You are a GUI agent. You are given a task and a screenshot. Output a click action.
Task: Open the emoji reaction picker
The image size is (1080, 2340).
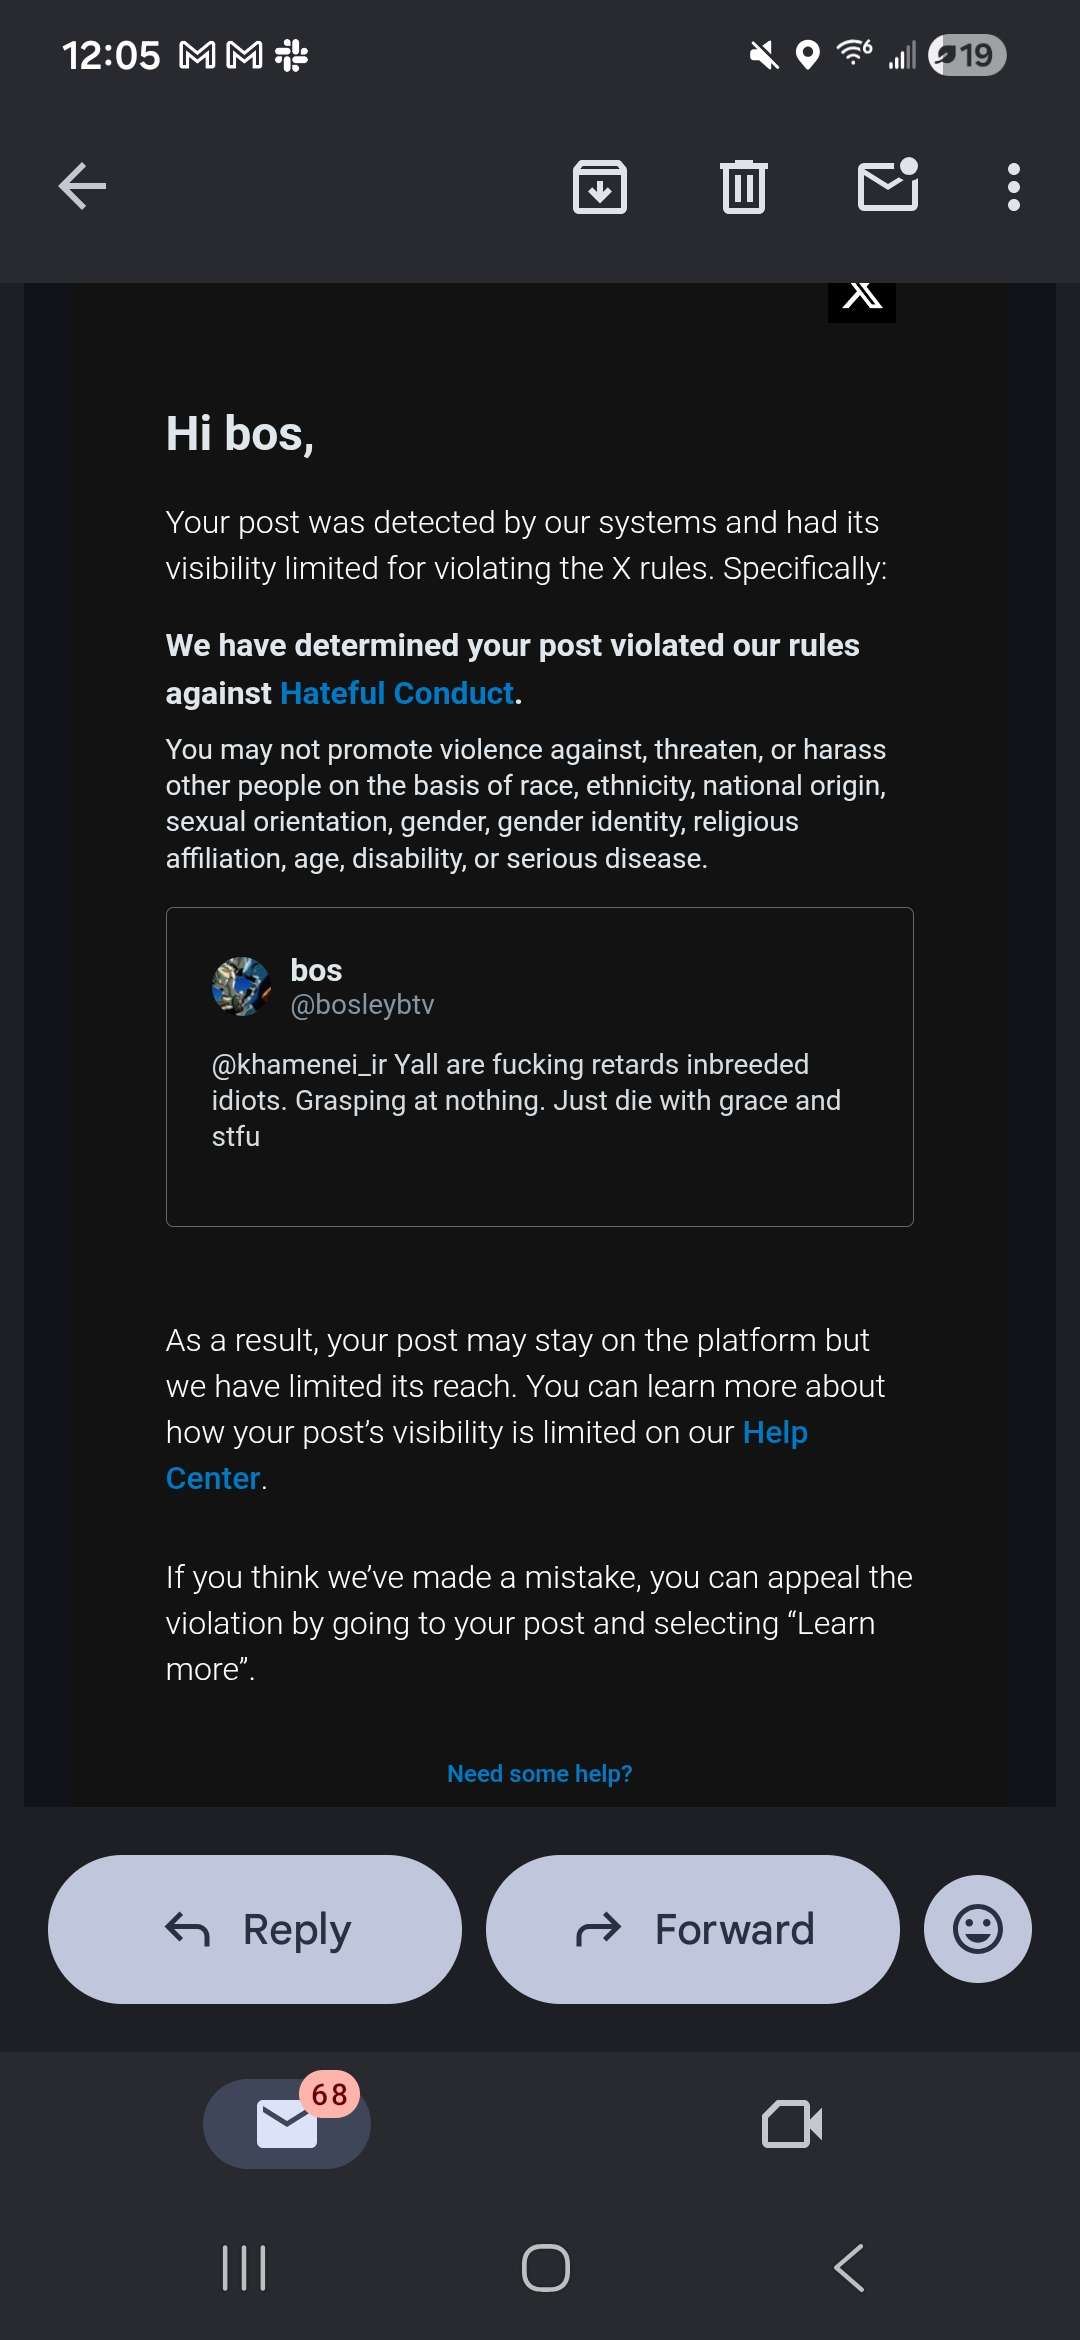(977, 1929)
